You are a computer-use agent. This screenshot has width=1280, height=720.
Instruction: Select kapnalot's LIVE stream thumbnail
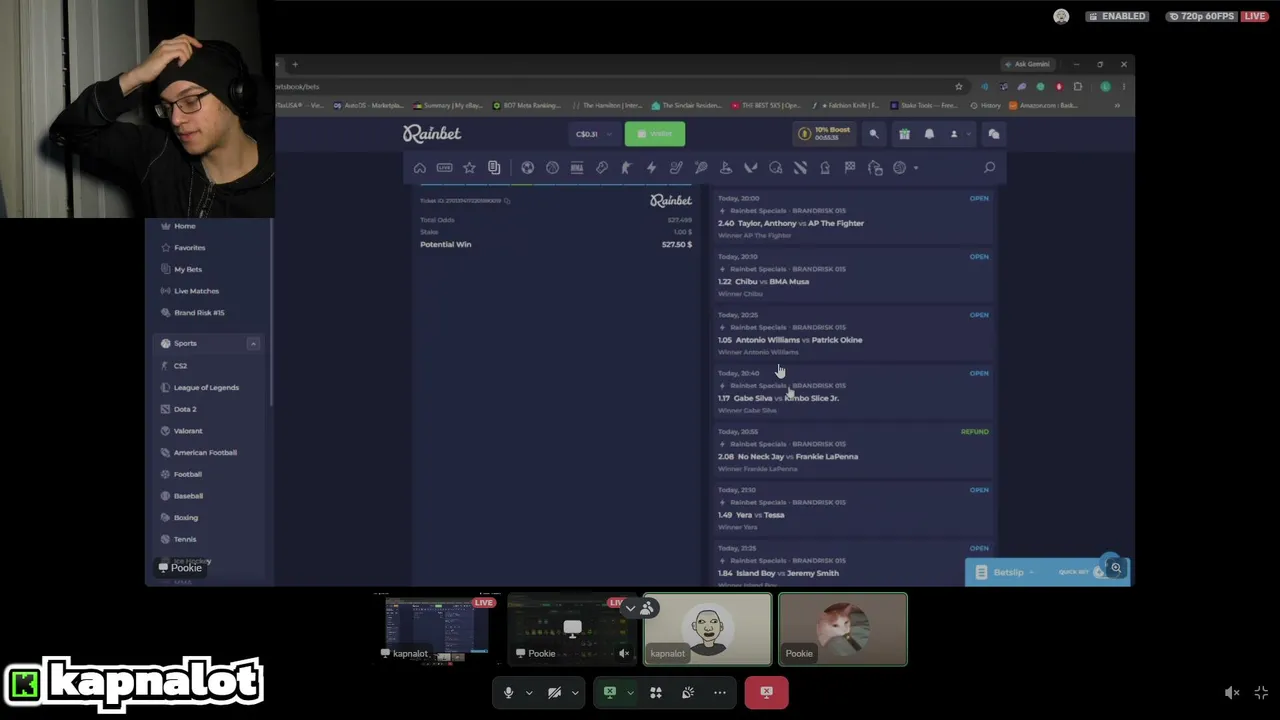438,629
